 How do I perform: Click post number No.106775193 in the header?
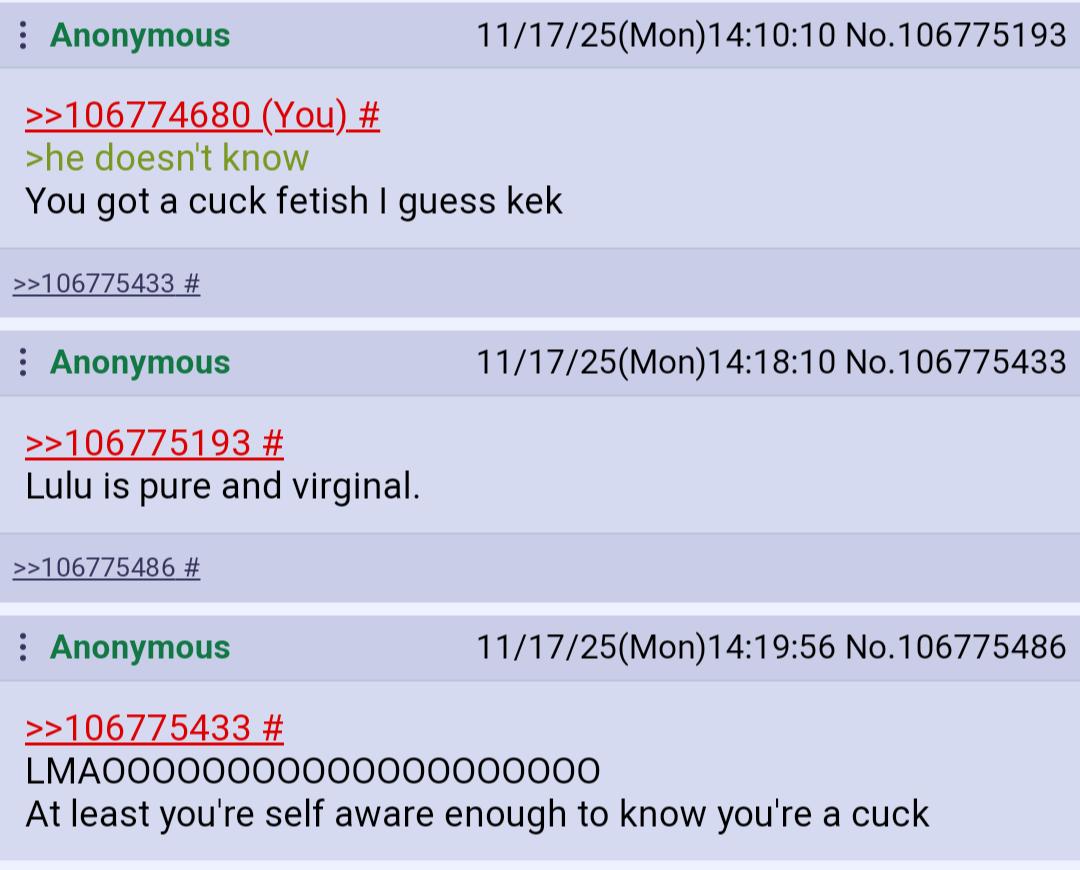[956, 35]
